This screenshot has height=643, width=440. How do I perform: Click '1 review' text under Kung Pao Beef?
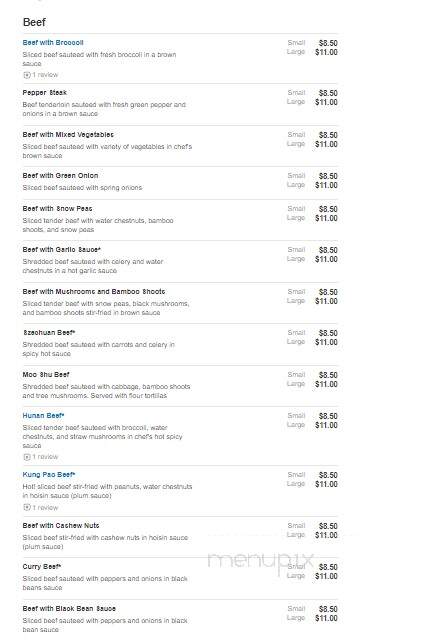45,508
